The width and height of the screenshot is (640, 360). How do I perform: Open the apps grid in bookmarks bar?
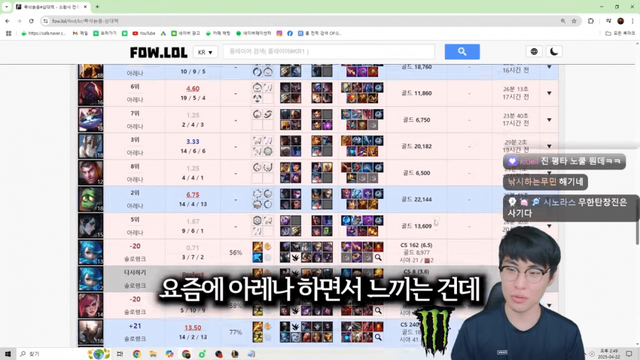9,33
